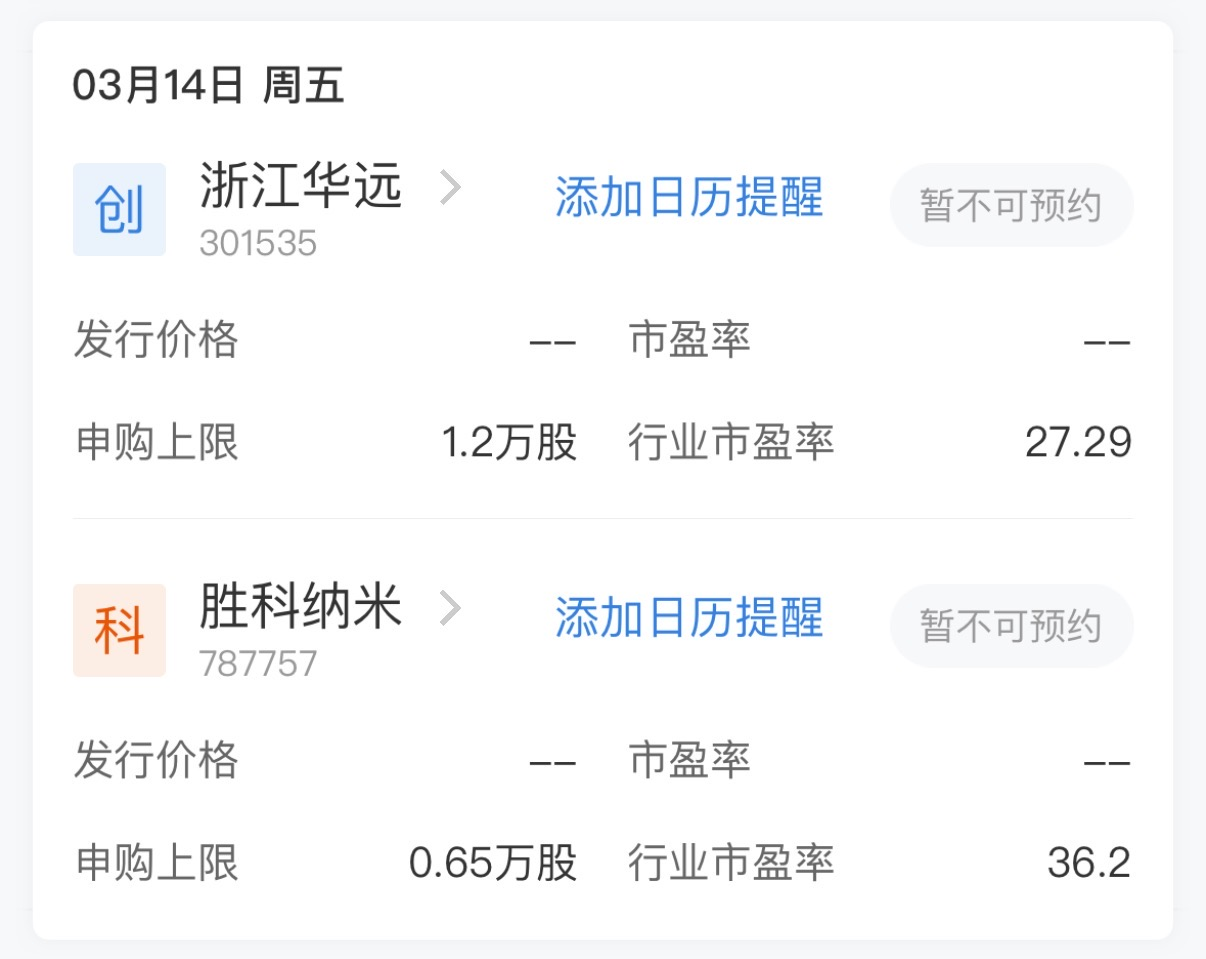Select the 胜科纳米 stock name
The width and height of the screenshot is (1206, 959).
pos(300,607)
